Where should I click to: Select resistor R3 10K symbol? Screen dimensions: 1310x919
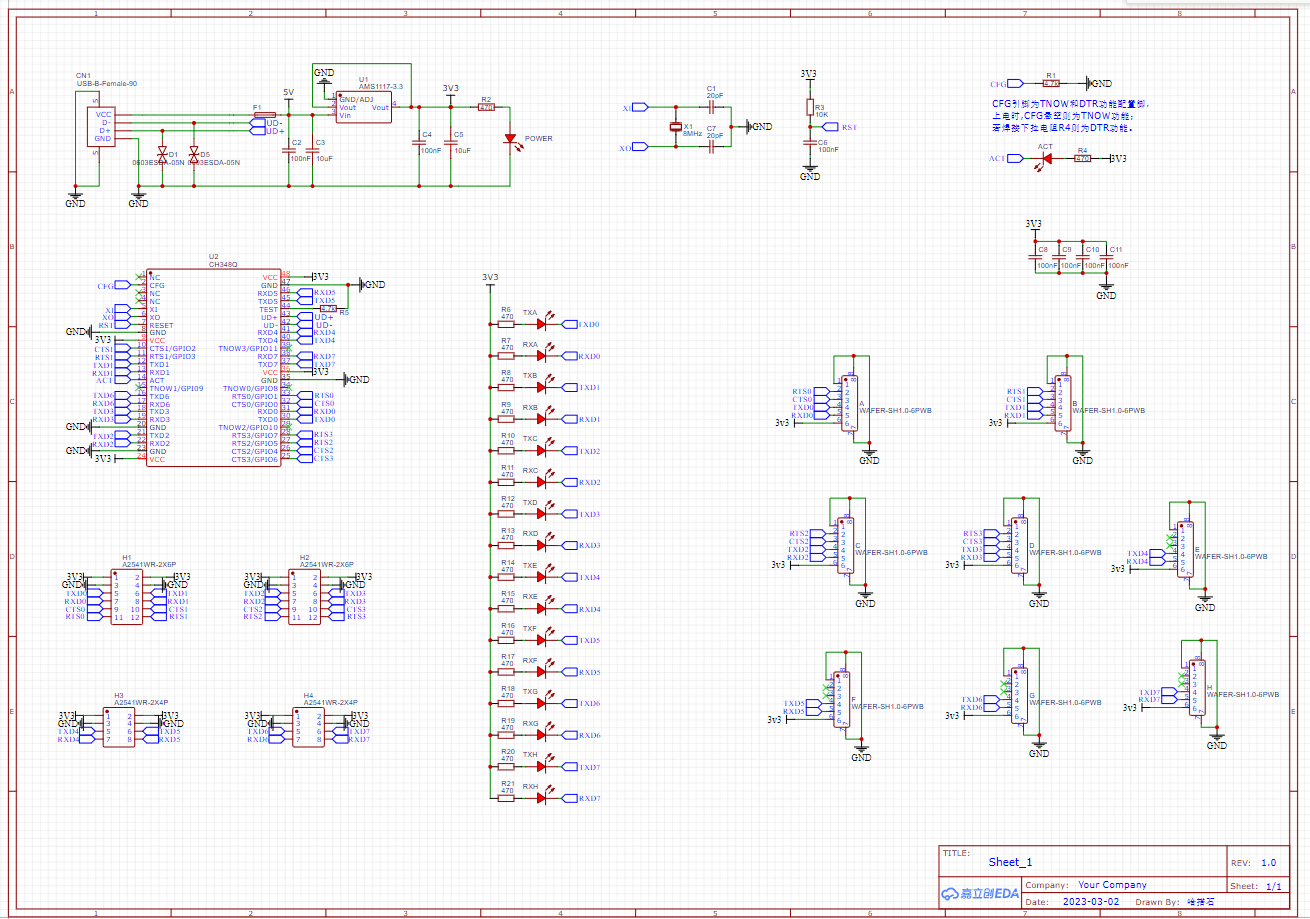[x=809, y=108]
